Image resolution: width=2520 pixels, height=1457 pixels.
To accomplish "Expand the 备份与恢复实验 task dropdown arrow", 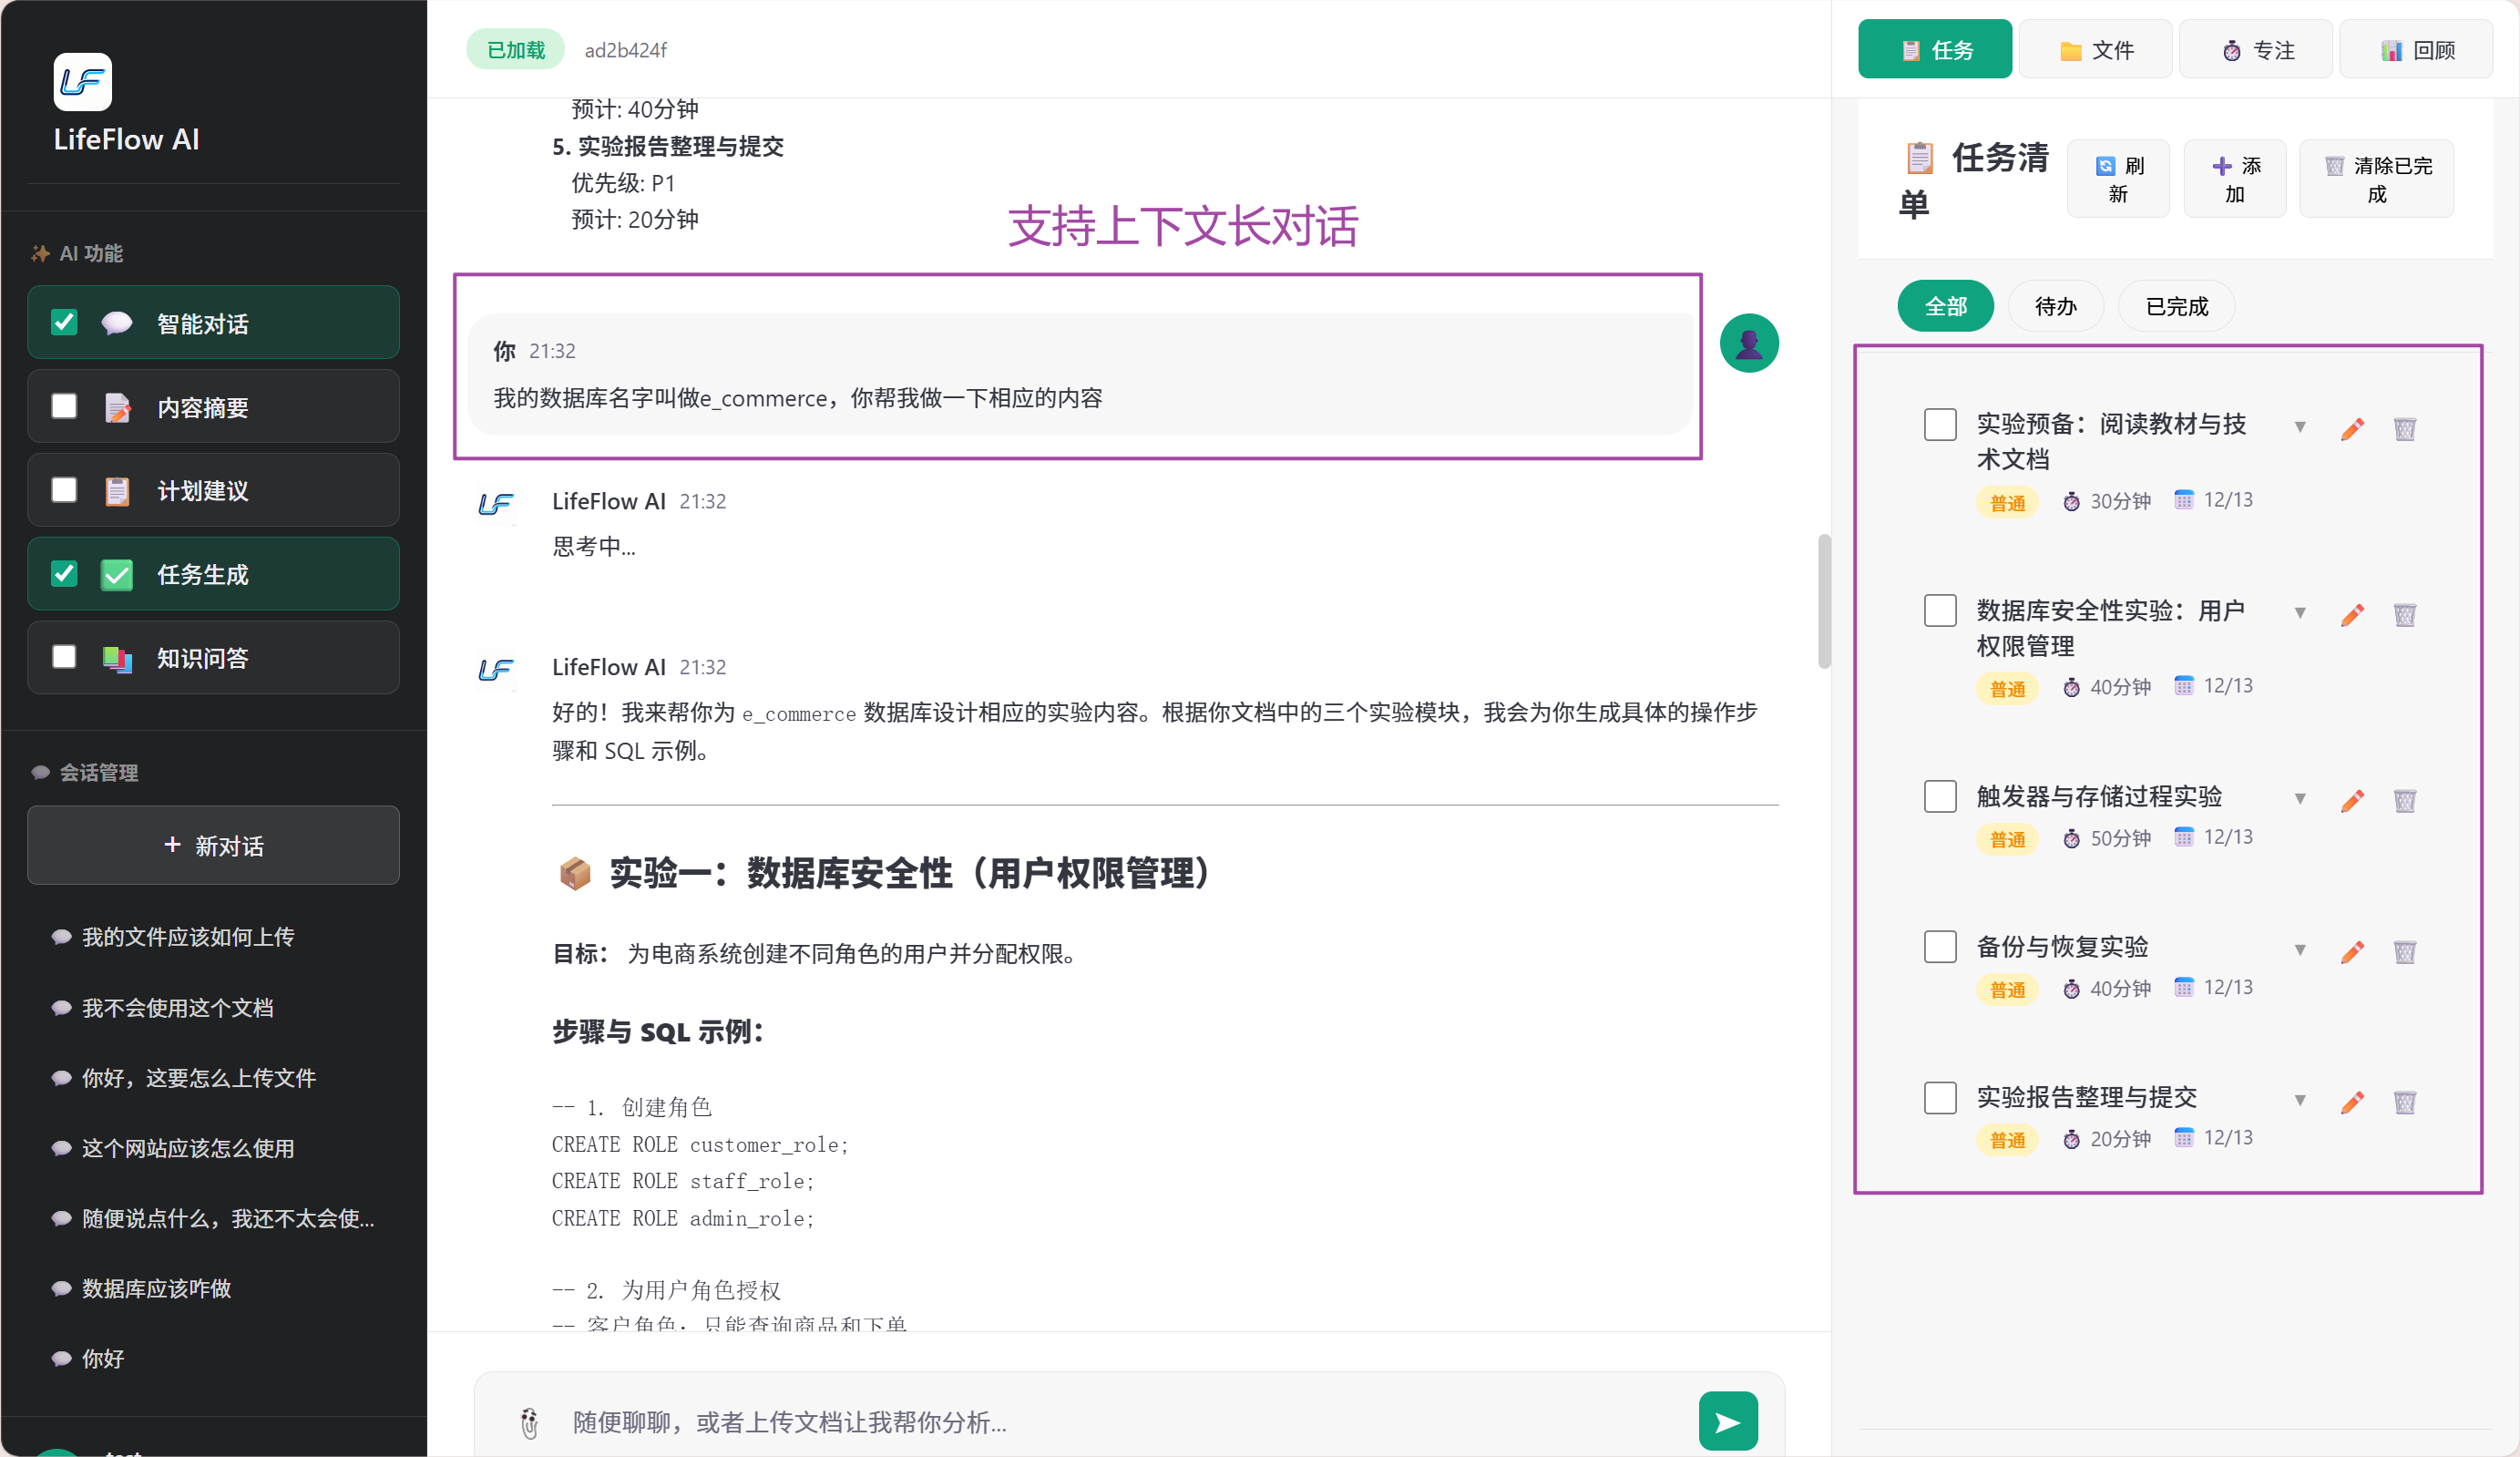I will (2299, 949).
